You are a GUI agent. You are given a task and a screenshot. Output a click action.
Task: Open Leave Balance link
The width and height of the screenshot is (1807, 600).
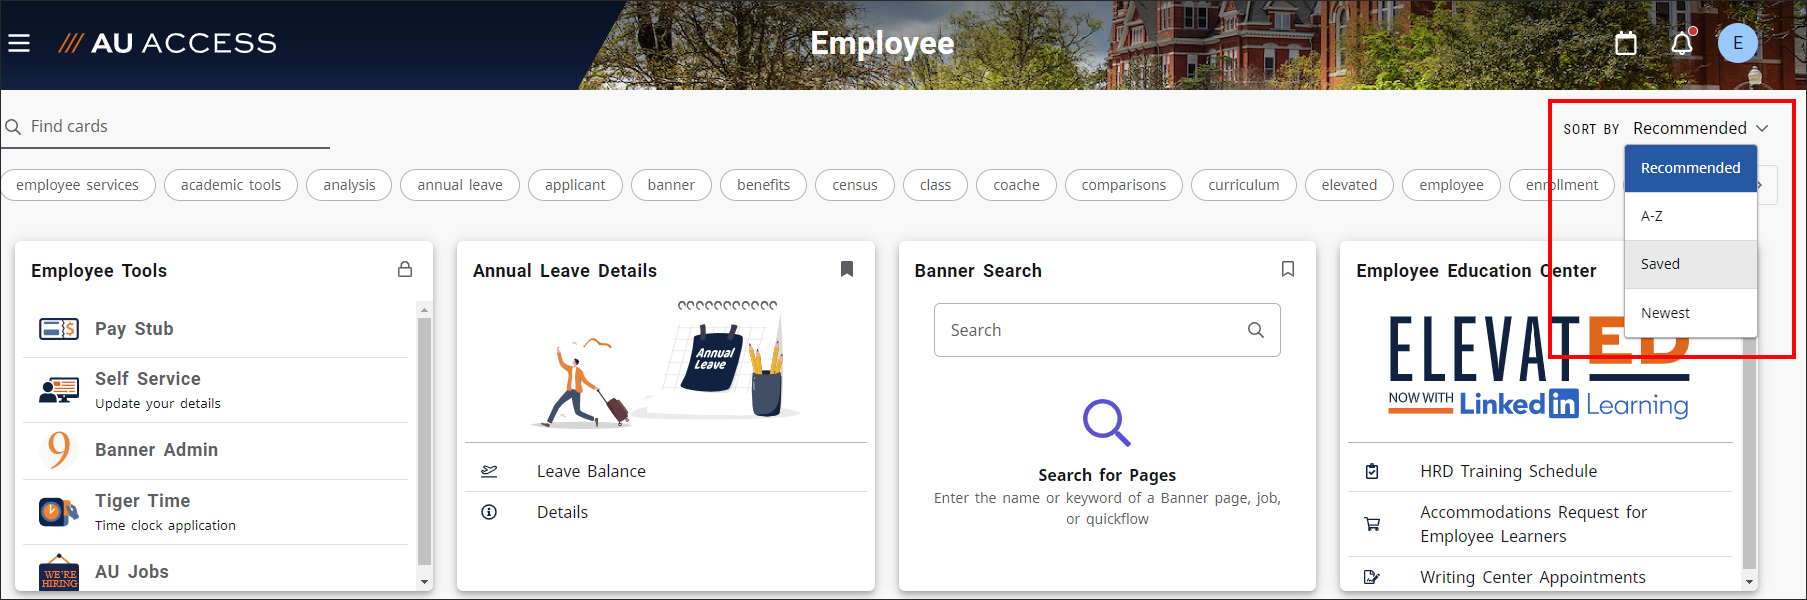[x=591, y=471]
